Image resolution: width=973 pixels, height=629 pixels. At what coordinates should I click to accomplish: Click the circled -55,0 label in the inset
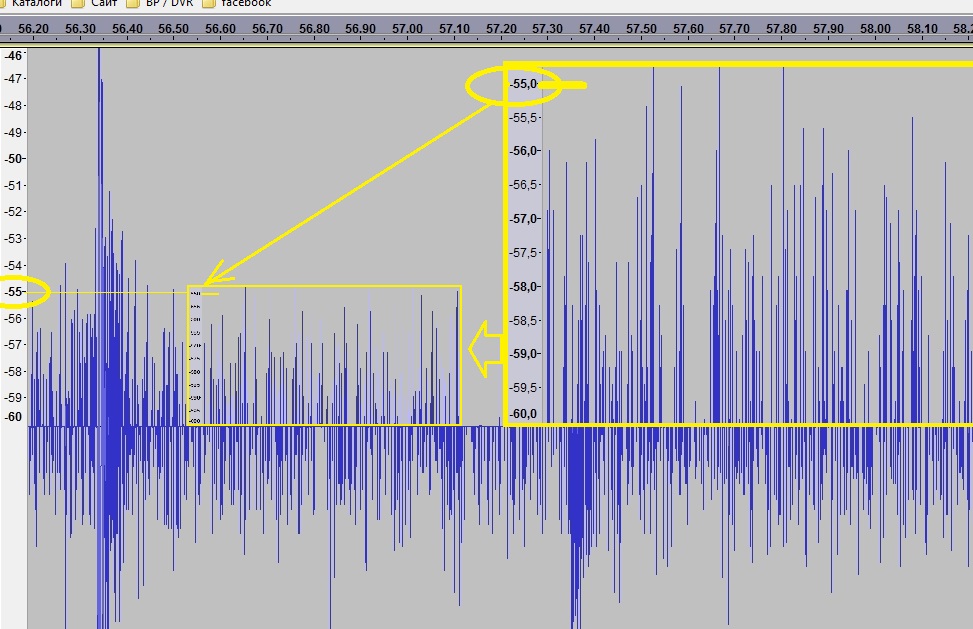click(x=523, y=84)
